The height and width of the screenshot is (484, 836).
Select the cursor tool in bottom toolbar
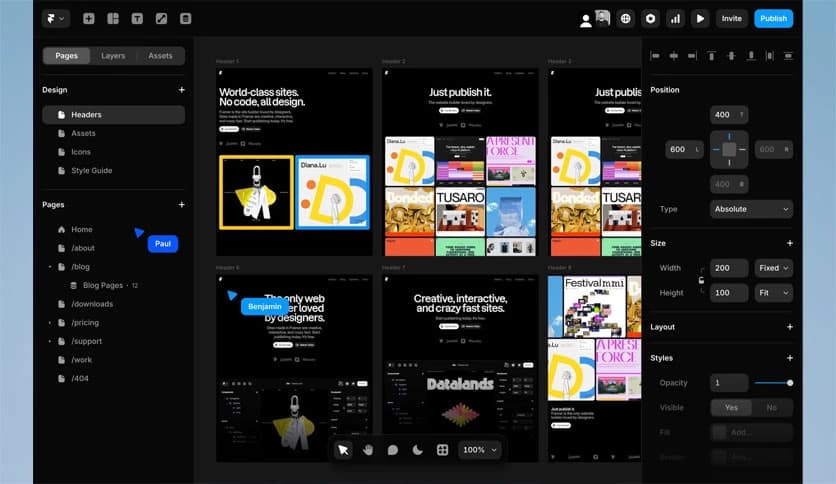(x=343, y=450)
